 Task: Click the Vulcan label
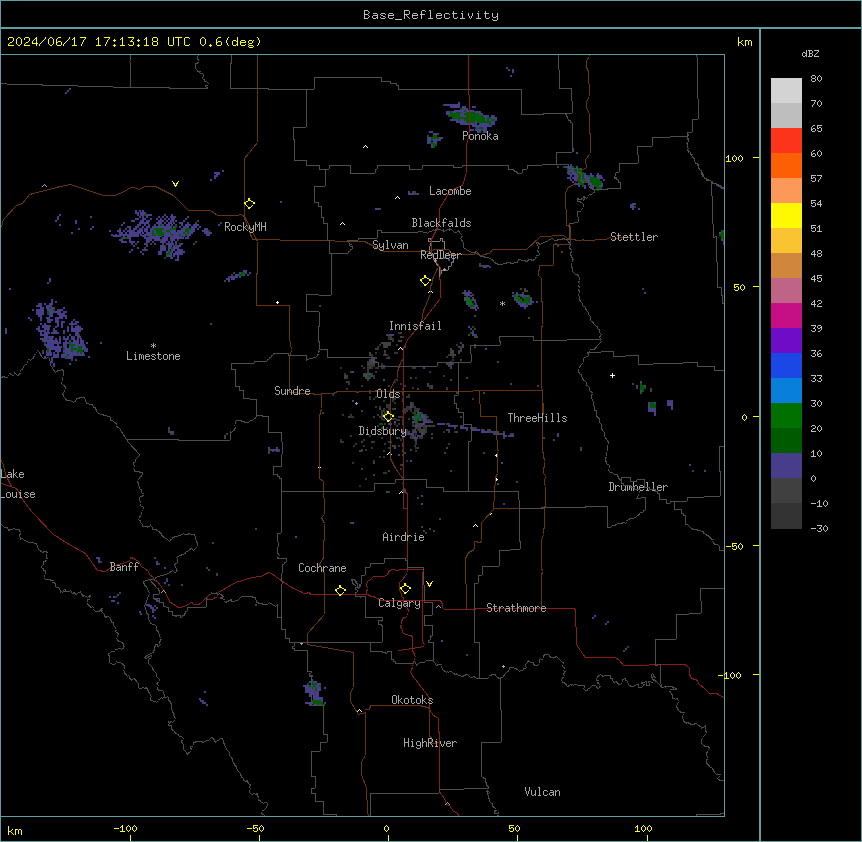click(543, 792)
